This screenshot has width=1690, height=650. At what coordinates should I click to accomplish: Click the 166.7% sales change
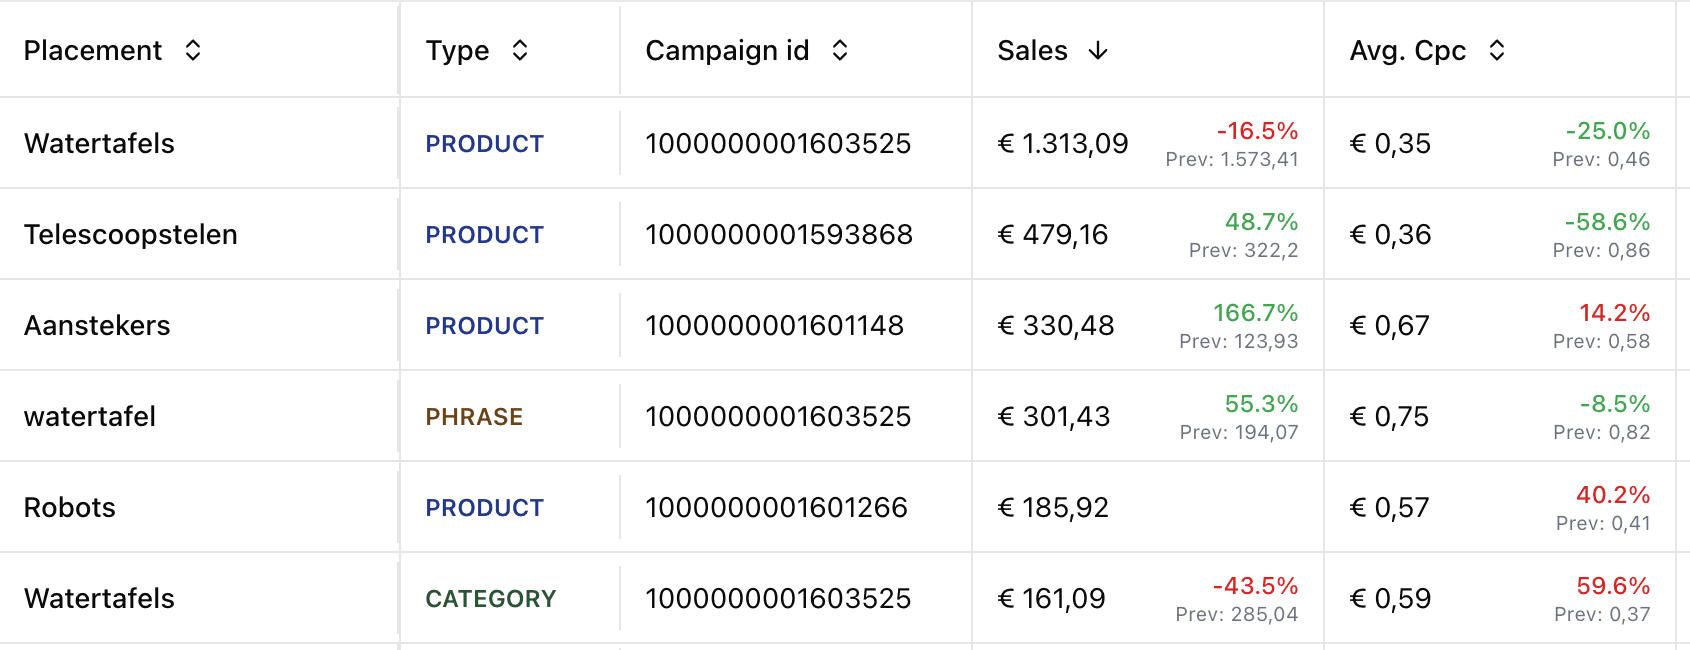pyautogui.click(x=1255, y=313)
